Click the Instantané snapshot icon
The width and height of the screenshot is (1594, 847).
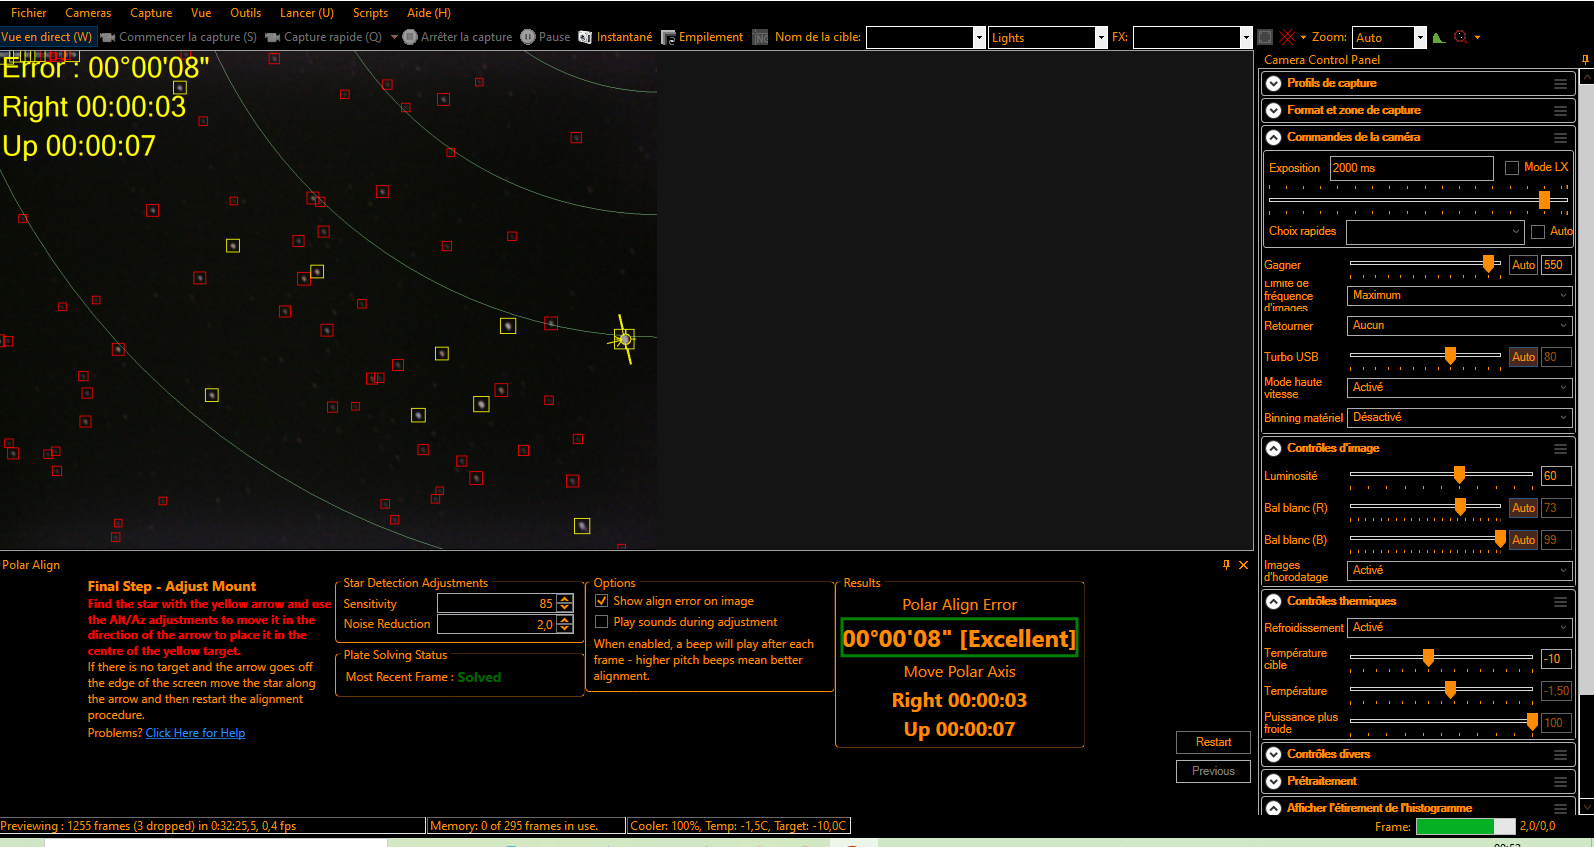[x=585, y=37]
